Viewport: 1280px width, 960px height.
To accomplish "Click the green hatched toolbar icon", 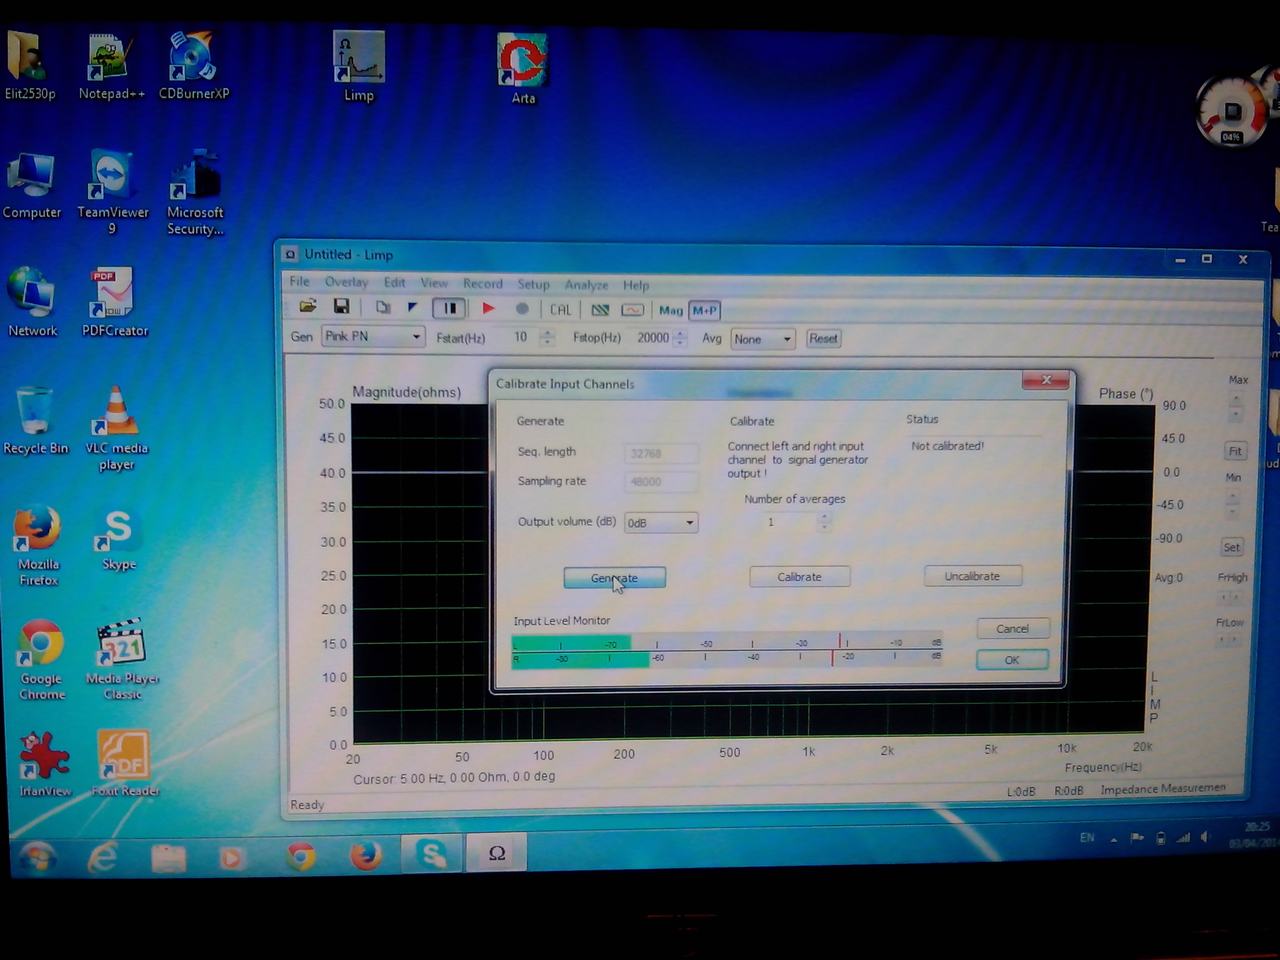I will tap(600, 310).
